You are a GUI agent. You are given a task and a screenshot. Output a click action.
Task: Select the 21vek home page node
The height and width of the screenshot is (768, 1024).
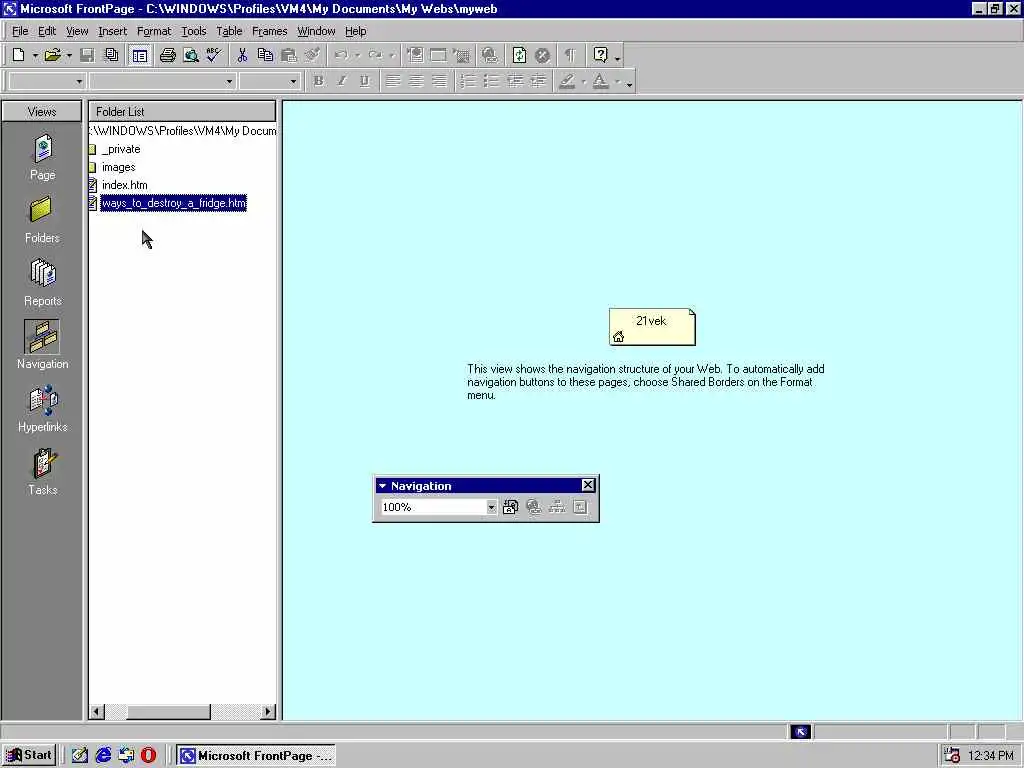click(x=652, y=327)
